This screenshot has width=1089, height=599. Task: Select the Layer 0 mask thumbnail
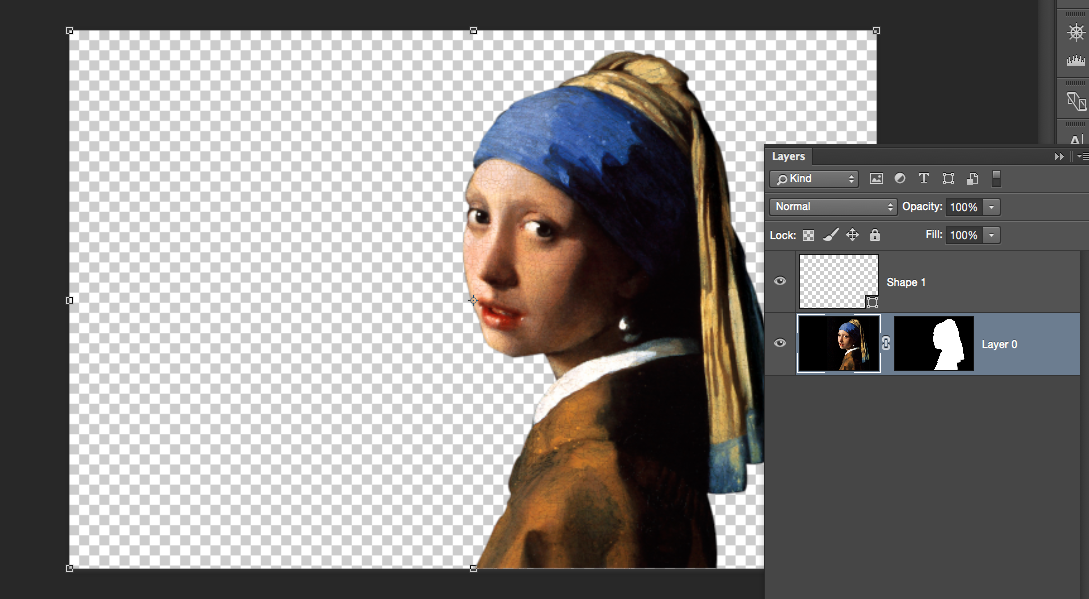(x=933, y=343)
